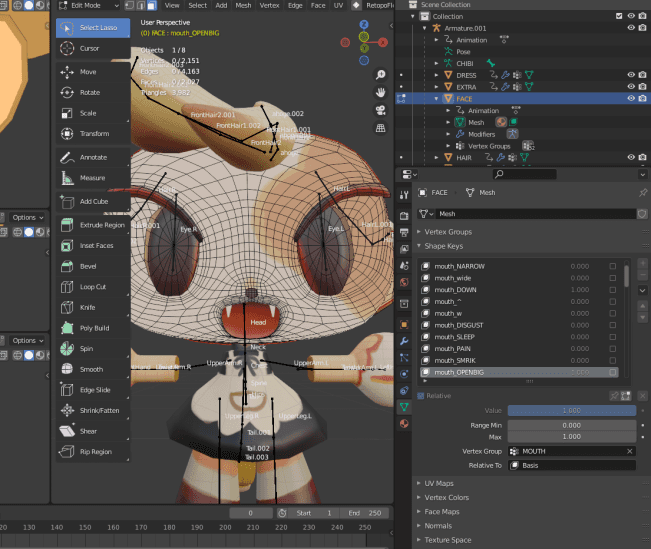
Task: Click the Face header menu
Action: tap(318, 5)
